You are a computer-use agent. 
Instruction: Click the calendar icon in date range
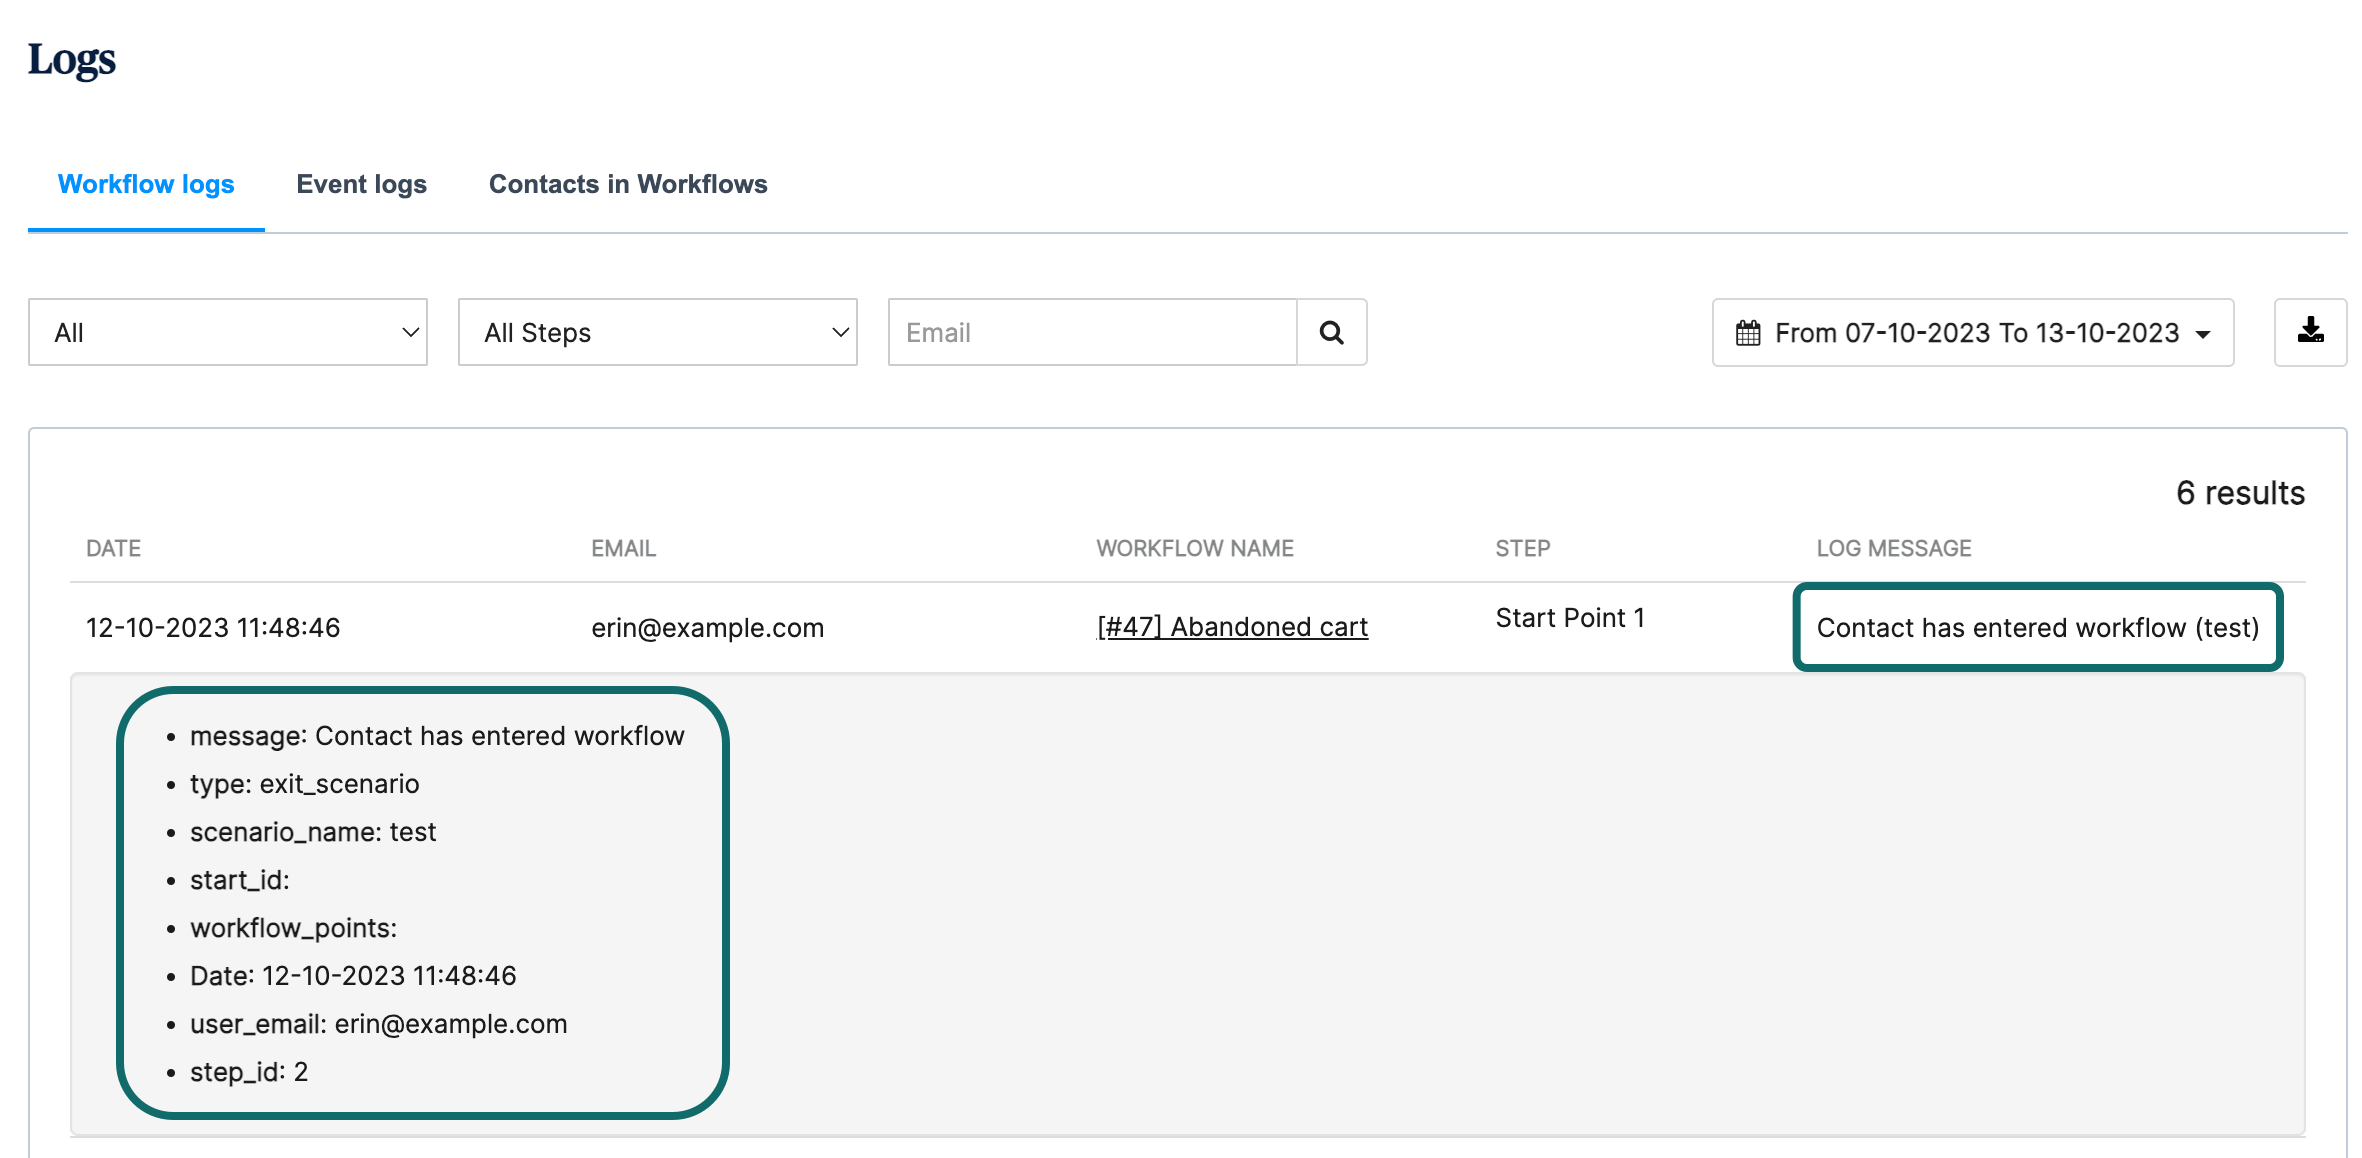click(1748, 333)
